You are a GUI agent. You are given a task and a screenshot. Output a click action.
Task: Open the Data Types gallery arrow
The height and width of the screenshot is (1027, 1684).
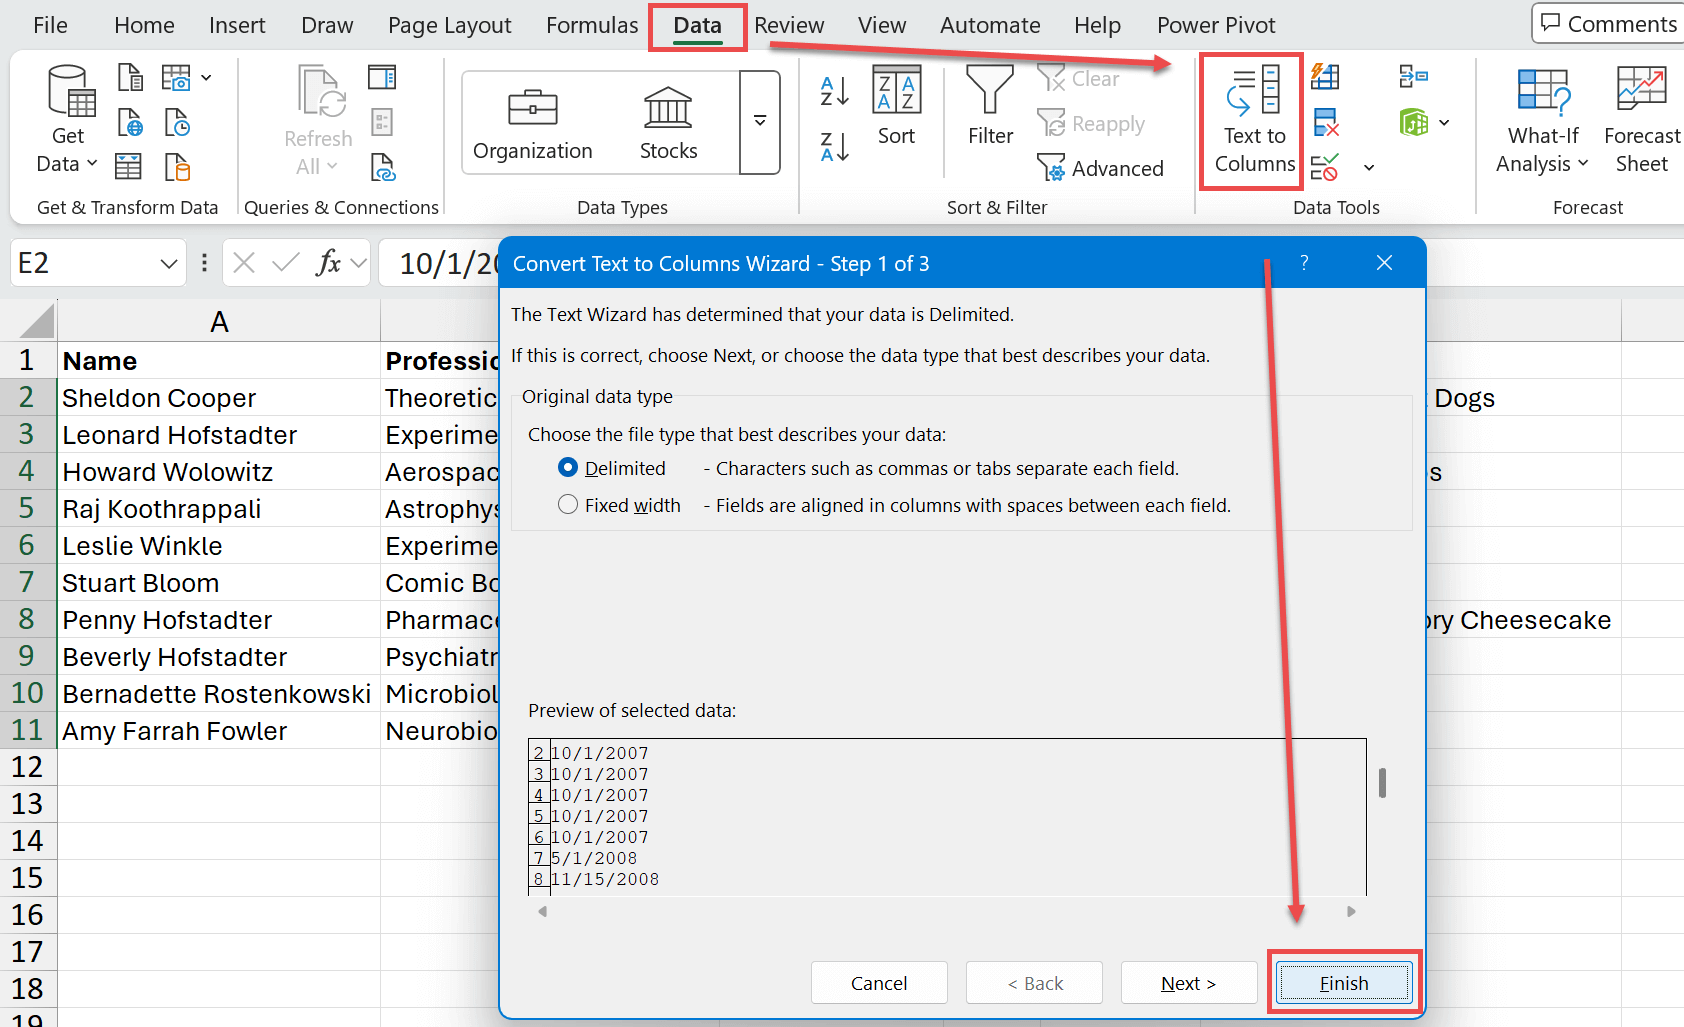[760, 122]
